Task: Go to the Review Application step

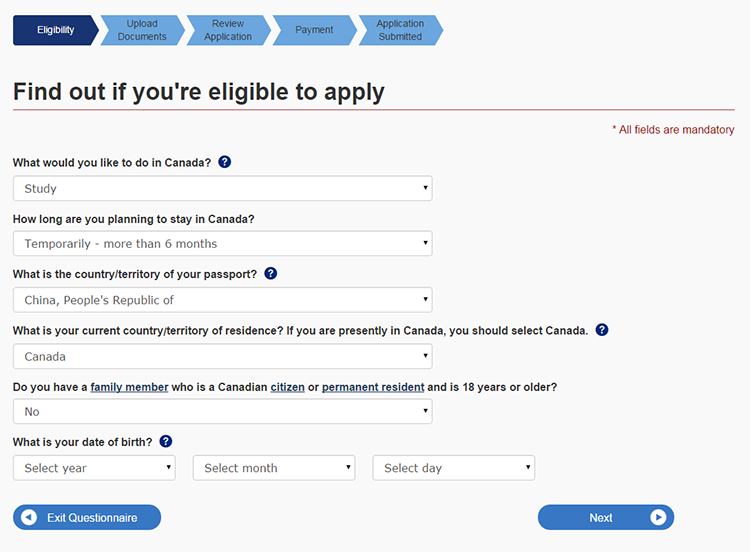Action: [228, 30]
